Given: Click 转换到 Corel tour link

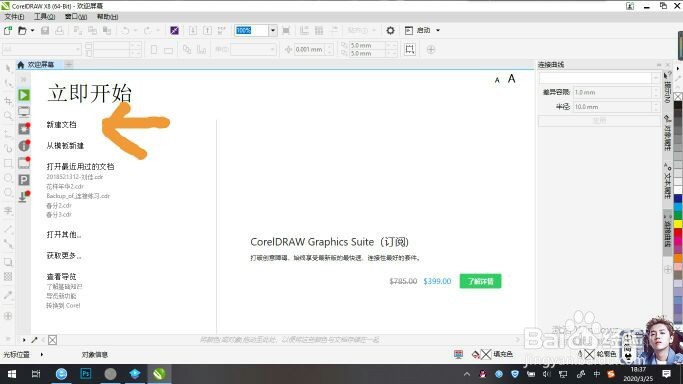Looking at the screenshot, I should [x=63, y=306].
